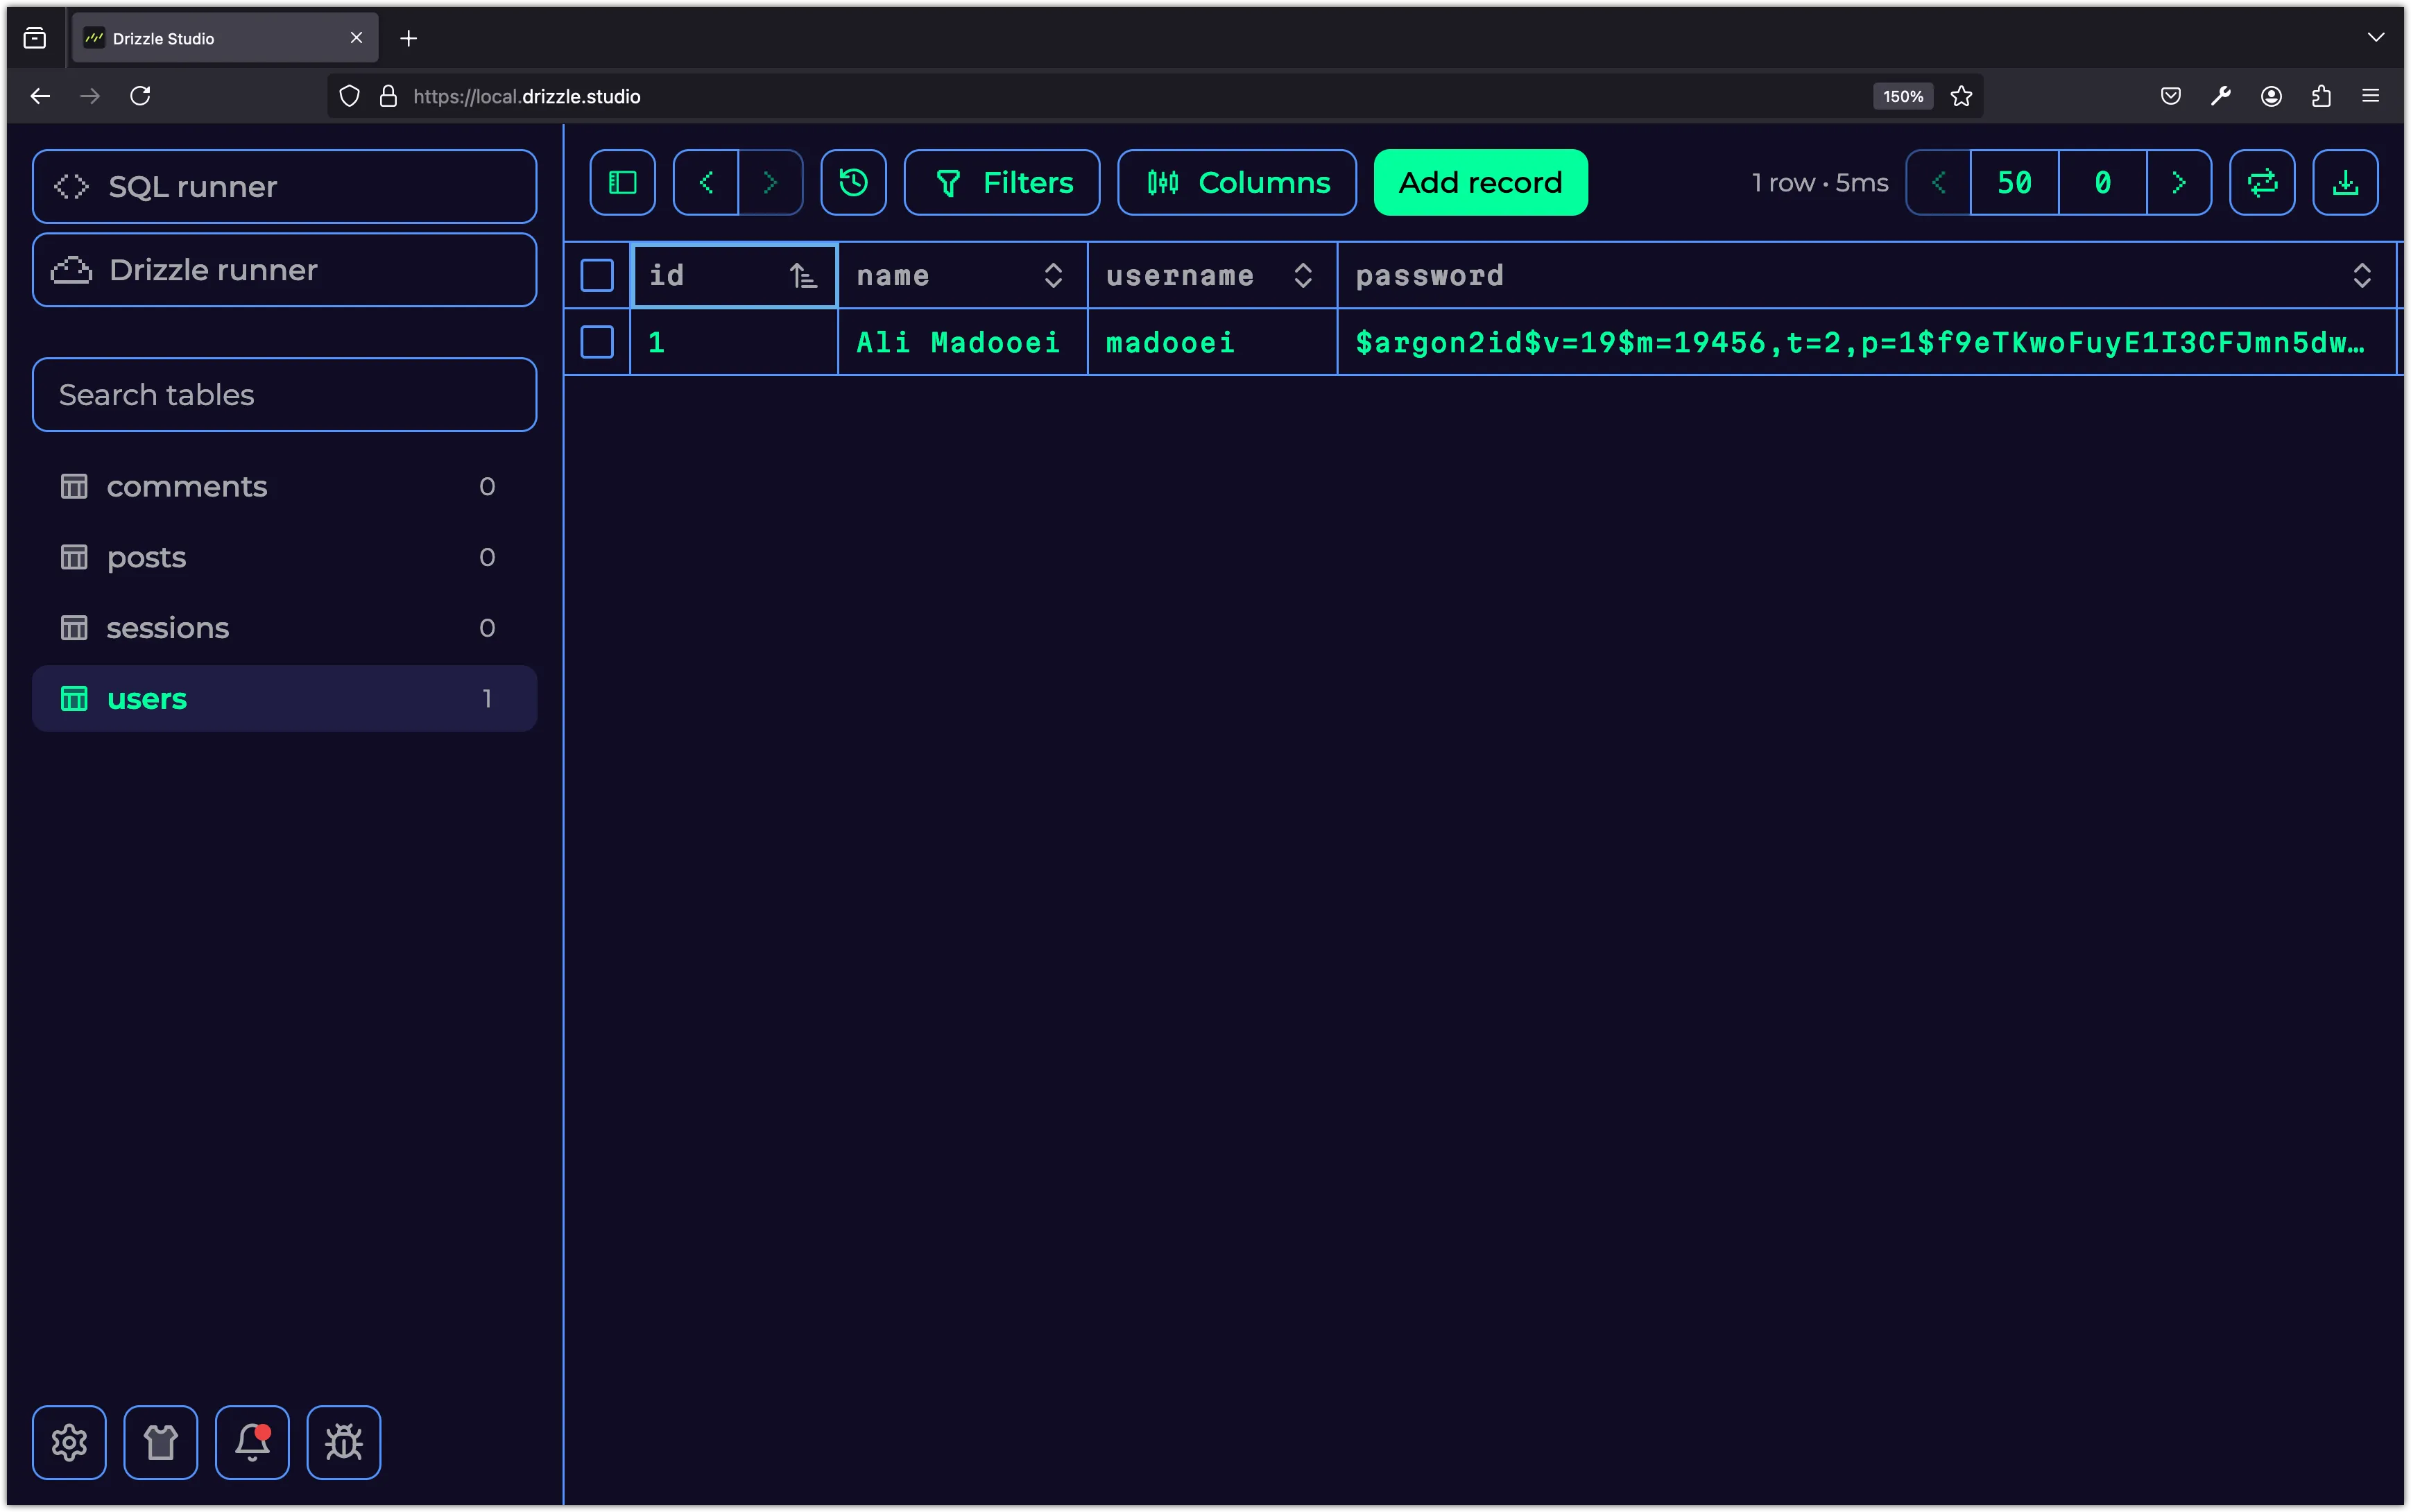The width and height of the screenshot is (2411, 1512).
Task: Click the Search tables field
Action: [x=284, y=395]
